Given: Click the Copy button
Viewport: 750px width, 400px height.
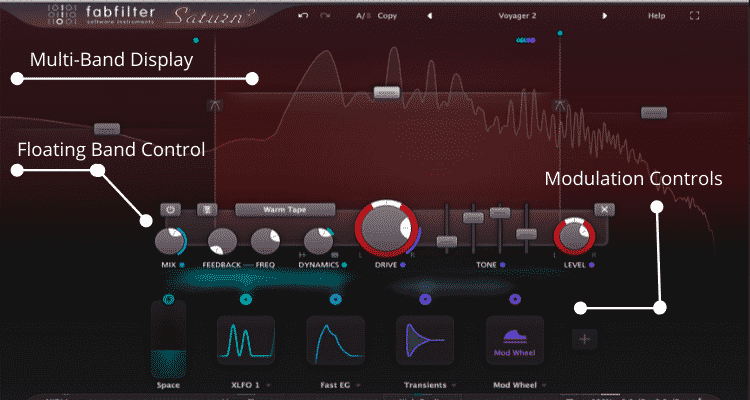Looking at the screenshot, I should pyautogui.click(x=387, y=17).
